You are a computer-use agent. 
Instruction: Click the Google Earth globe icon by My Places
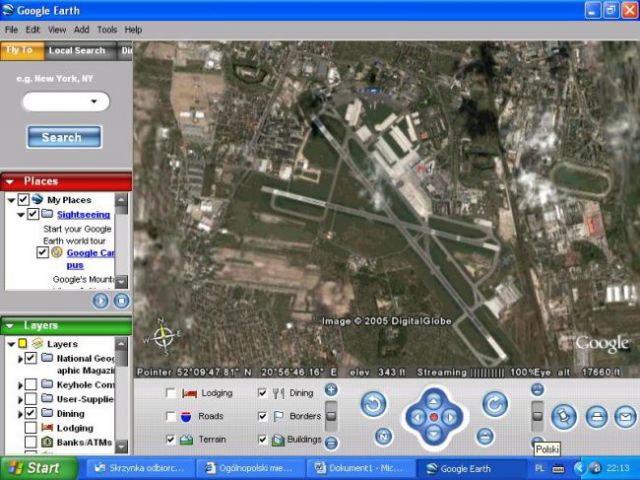pyautogui.click(x=37, y=199)
